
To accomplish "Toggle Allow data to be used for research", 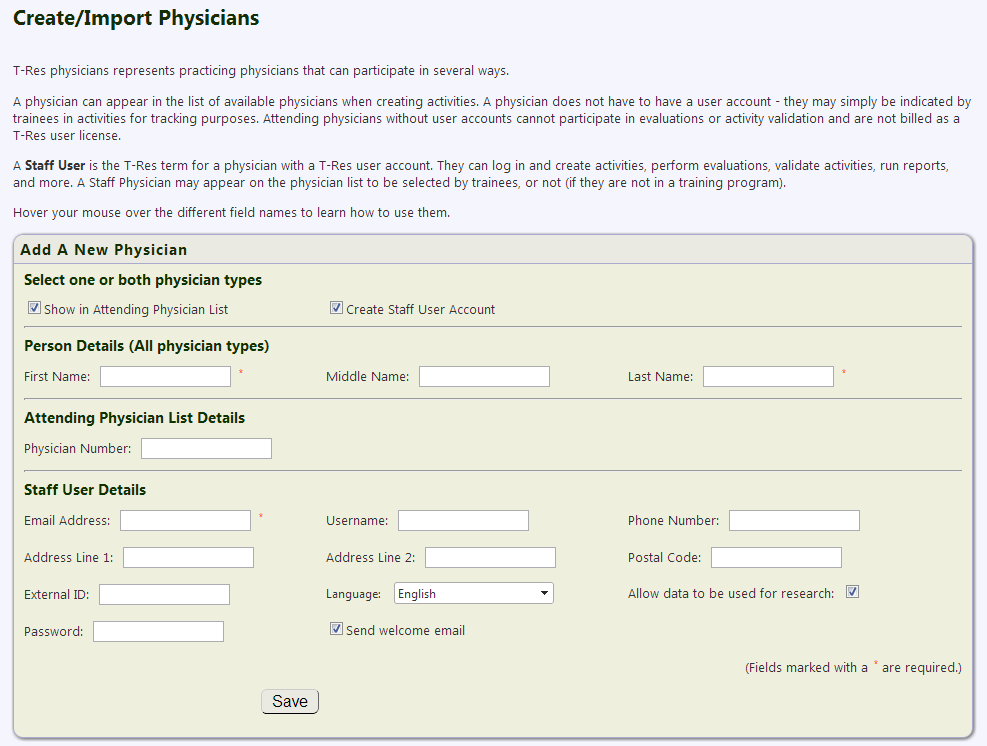I will click(852, 592).
